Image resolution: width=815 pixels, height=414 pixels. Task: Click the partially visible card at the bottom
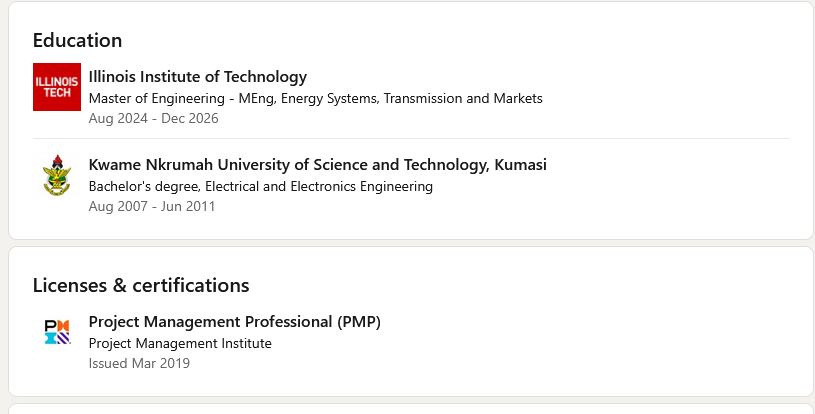[410, 409]
